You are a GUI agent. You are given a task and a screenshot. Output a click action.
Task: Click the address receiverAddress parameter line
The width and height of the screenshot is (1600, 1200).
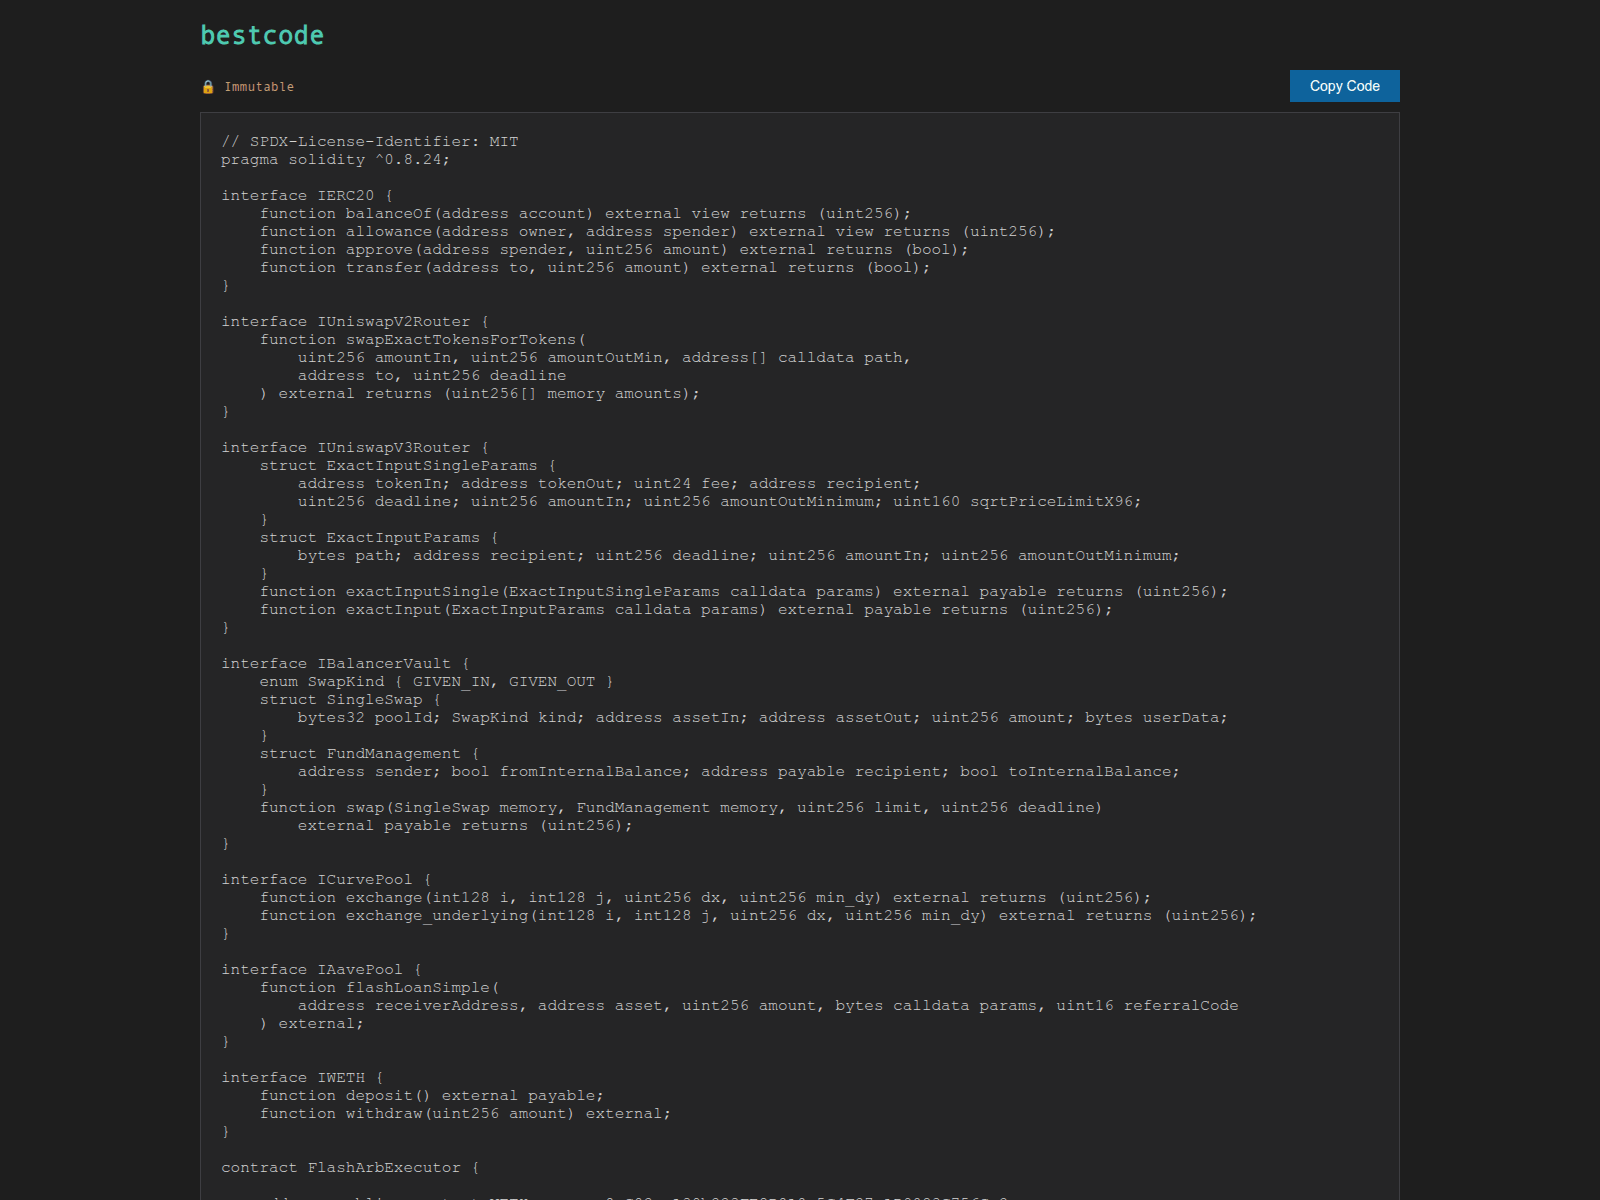click(768, 1006)
